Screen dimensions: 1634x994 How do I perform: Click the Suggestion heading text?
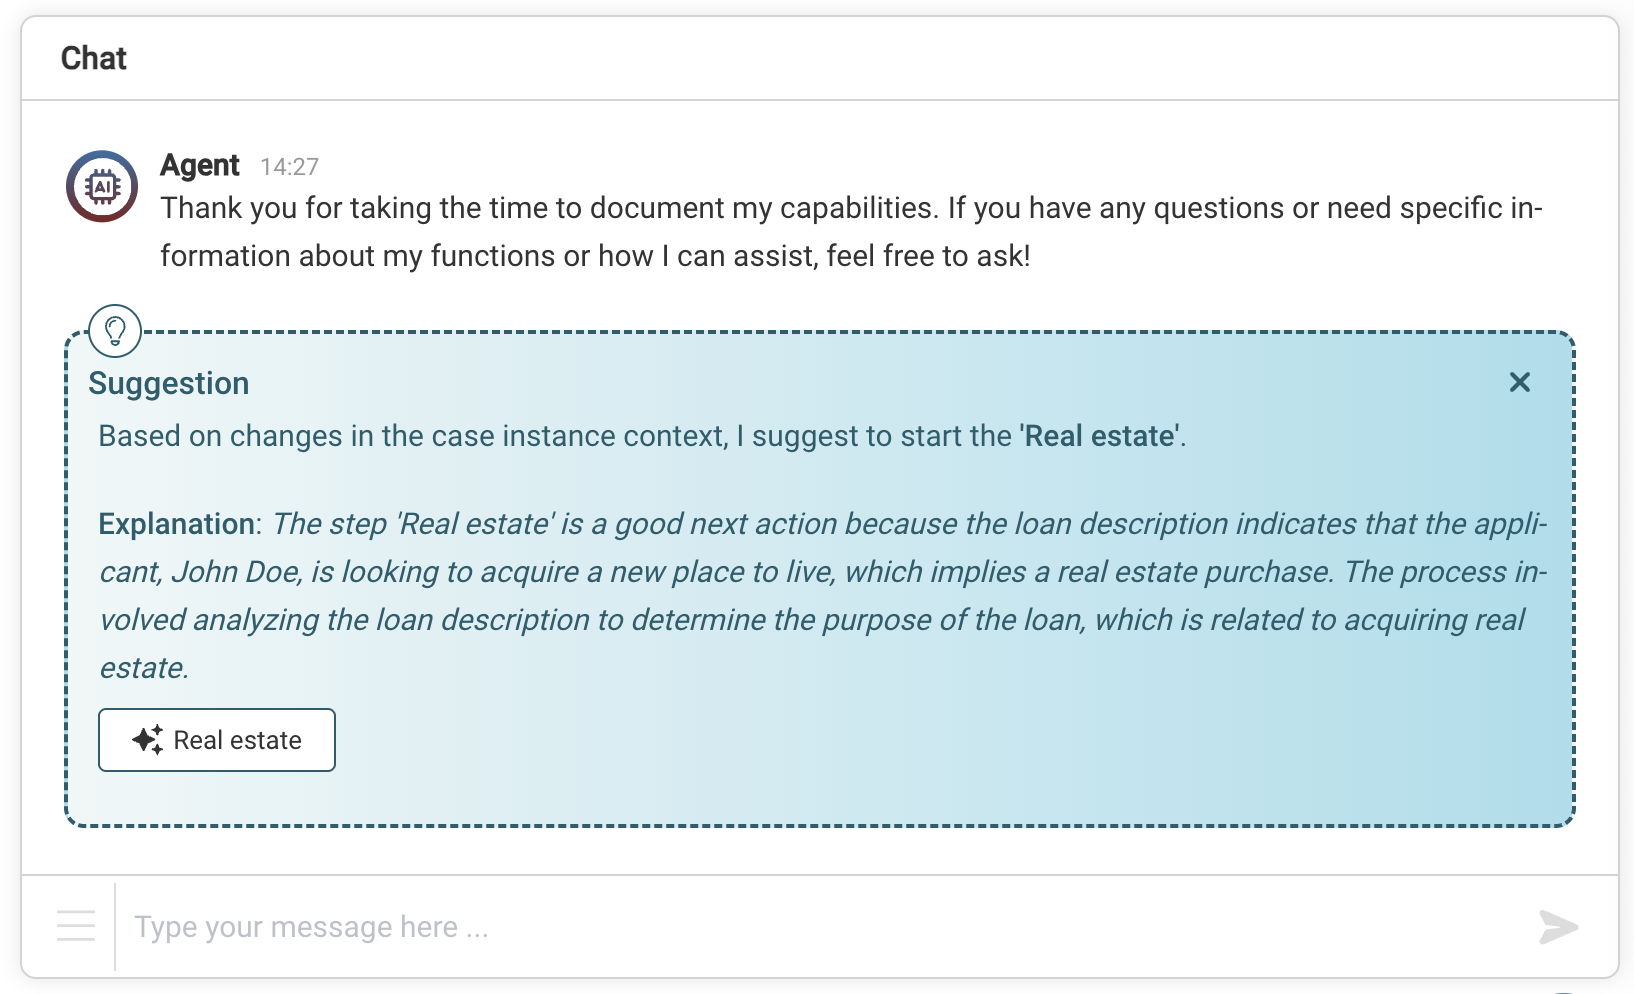pos(169,383)
